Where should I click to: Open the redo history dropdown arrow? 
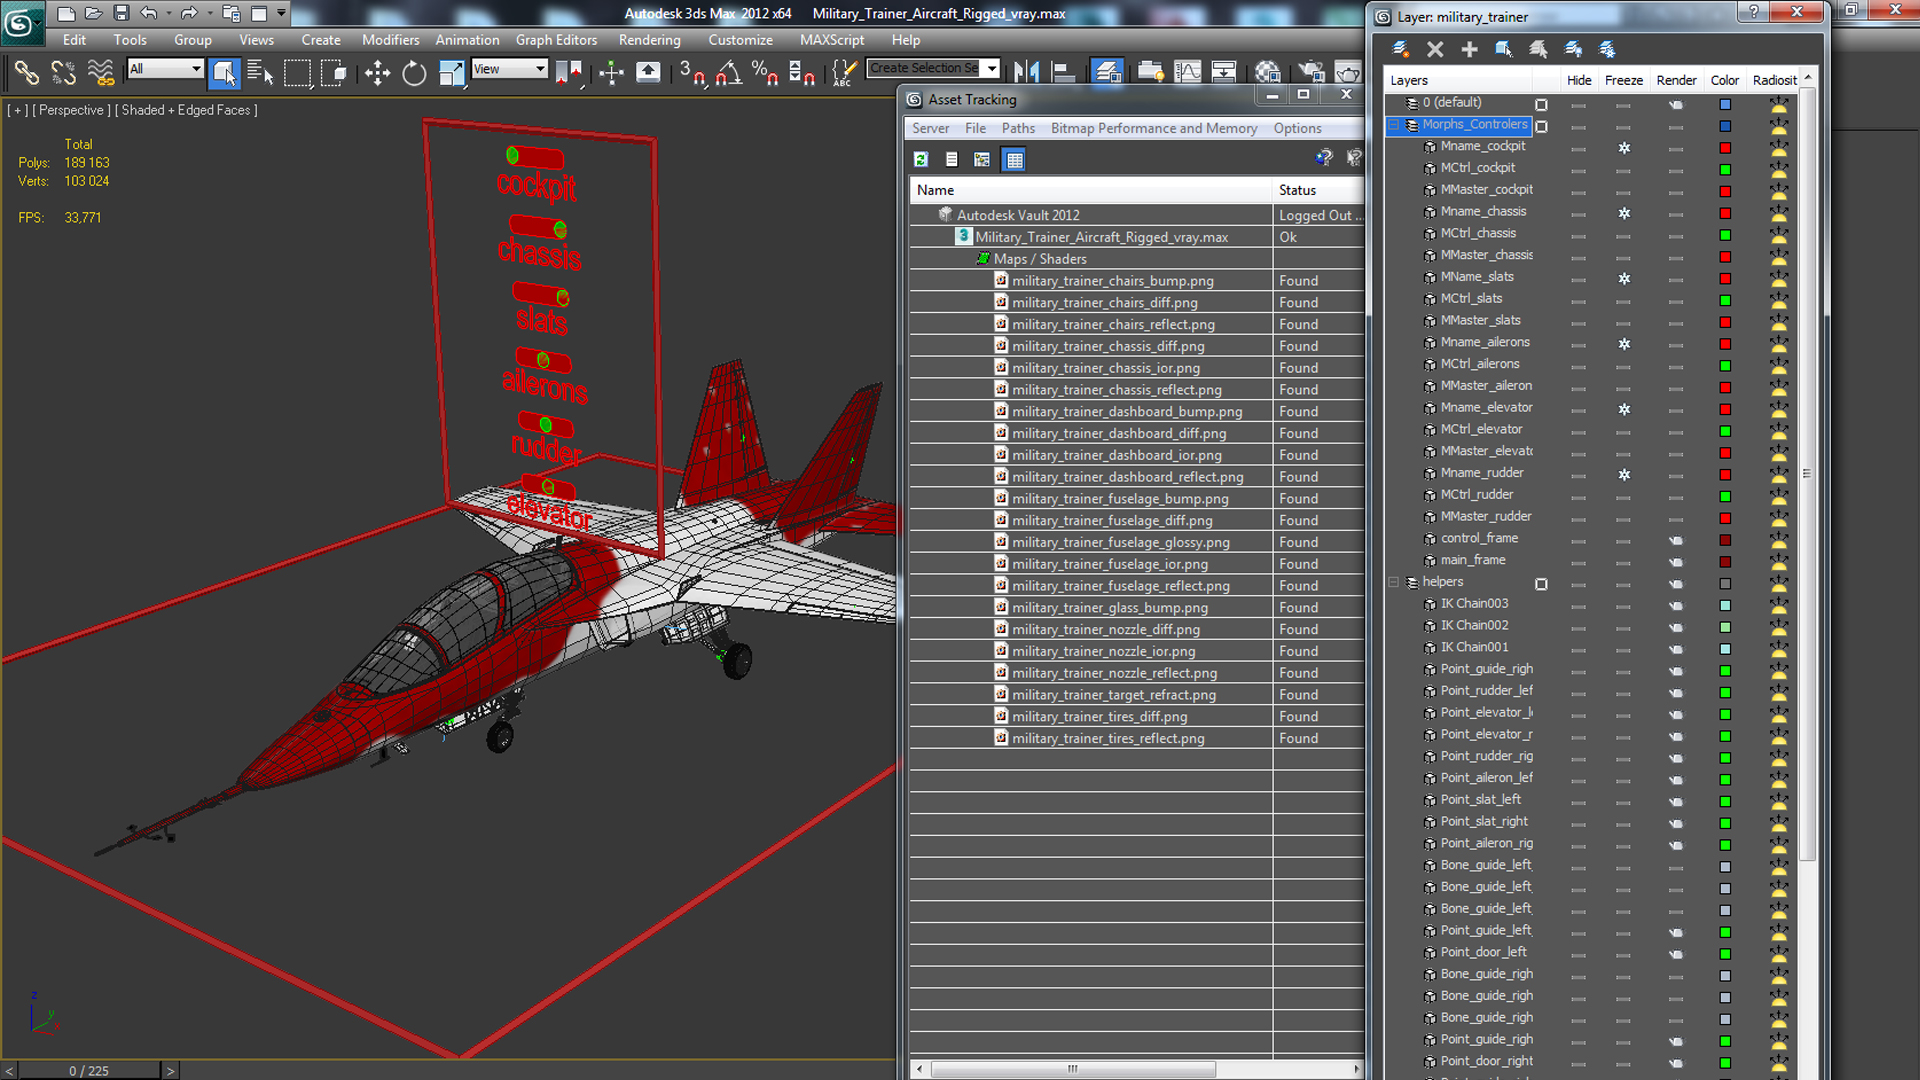pyautogui.click(x=209, y=13)
